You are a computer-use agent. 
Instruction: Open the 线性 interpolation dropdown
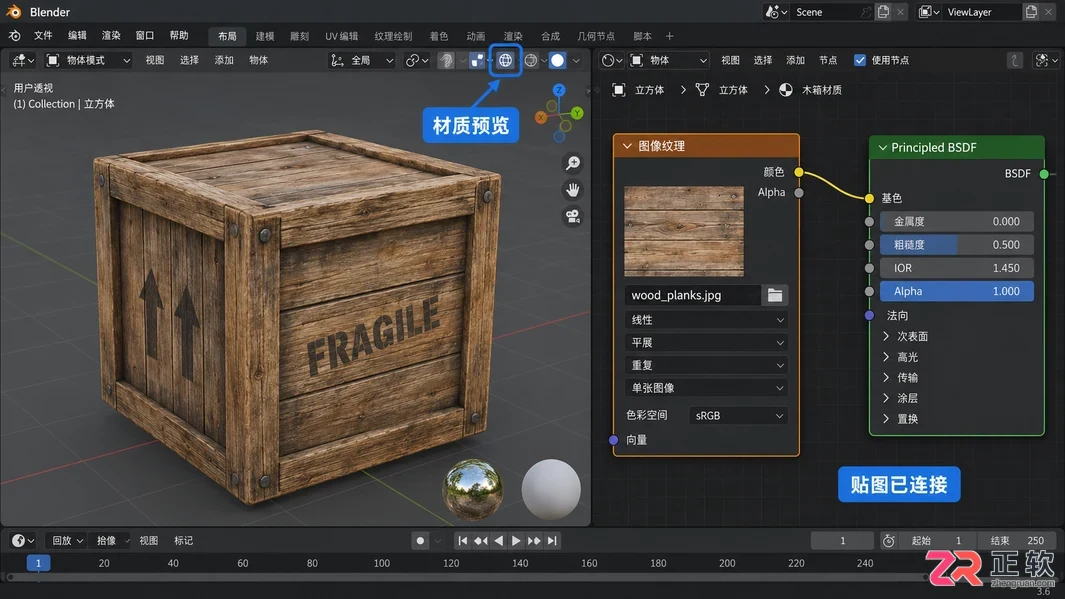[x=706, y=319]
